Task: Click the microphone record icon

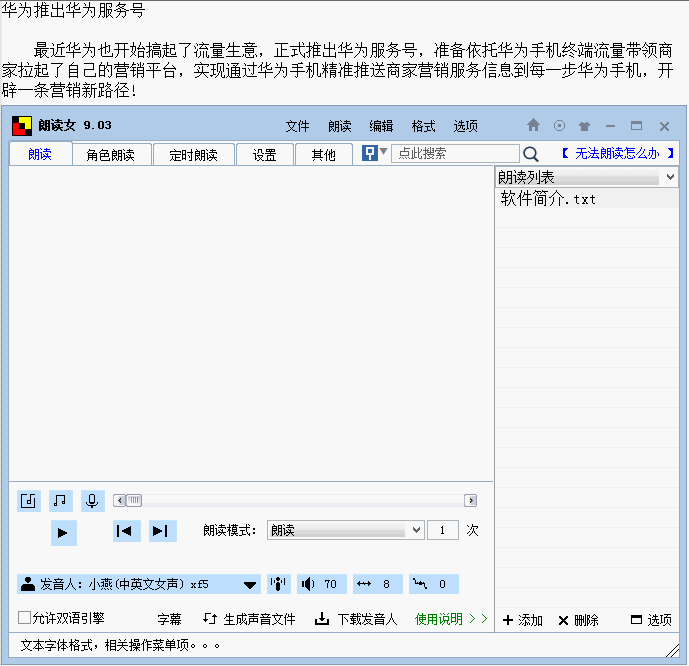Action: 92,501
